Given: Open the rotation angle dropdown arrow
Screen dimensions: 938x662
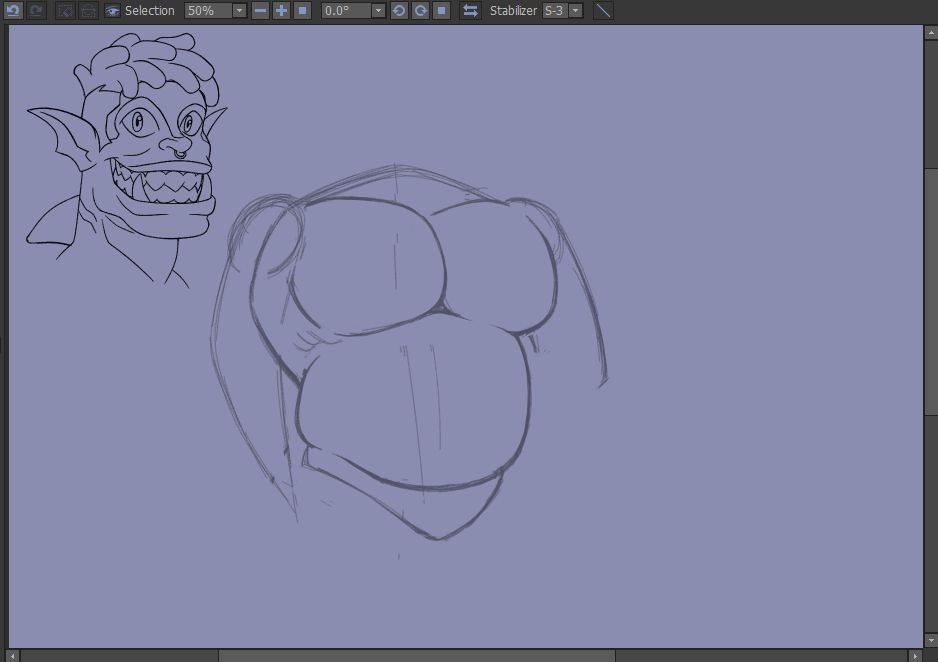Looking at the screenshot, I should tap(378, 11).
